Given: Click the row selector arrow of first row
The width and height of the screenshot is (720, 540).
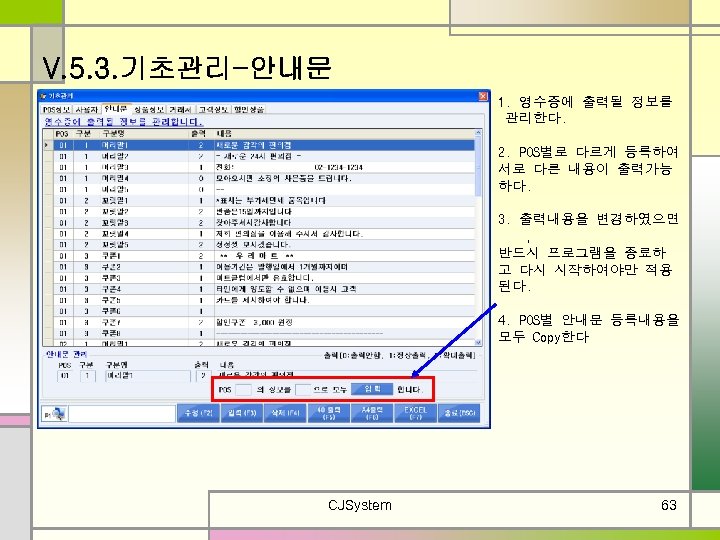Looking at the screenshot, I should pos(48,145).
